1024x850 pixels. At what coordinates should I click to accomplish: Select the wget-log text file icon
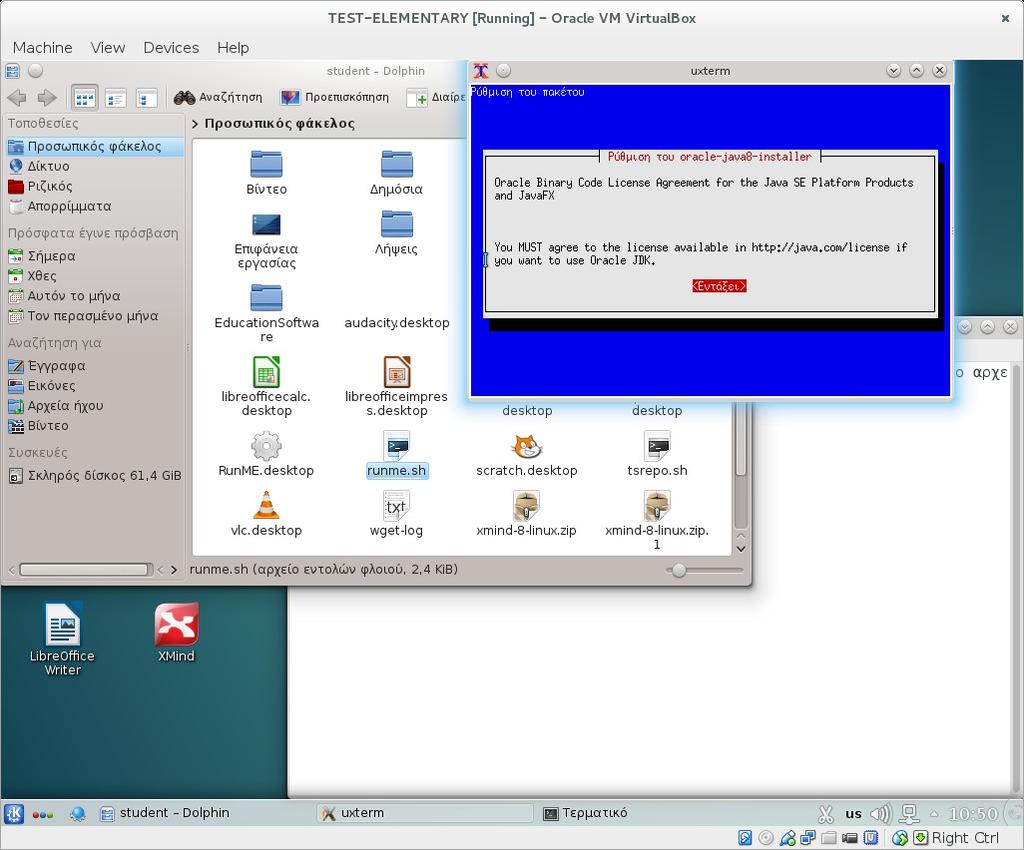point(396,505)
